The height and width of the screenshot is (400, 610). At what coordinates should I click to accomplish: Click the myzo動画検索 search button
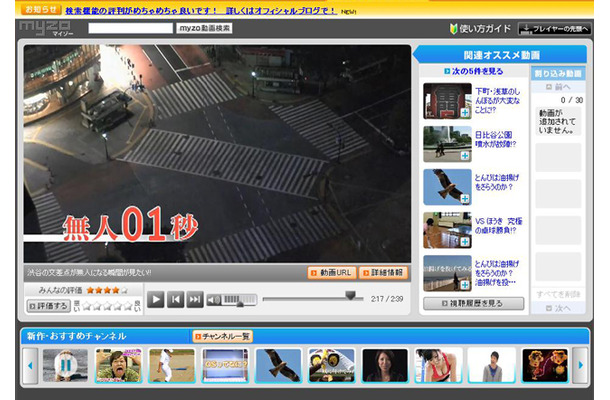204,28
